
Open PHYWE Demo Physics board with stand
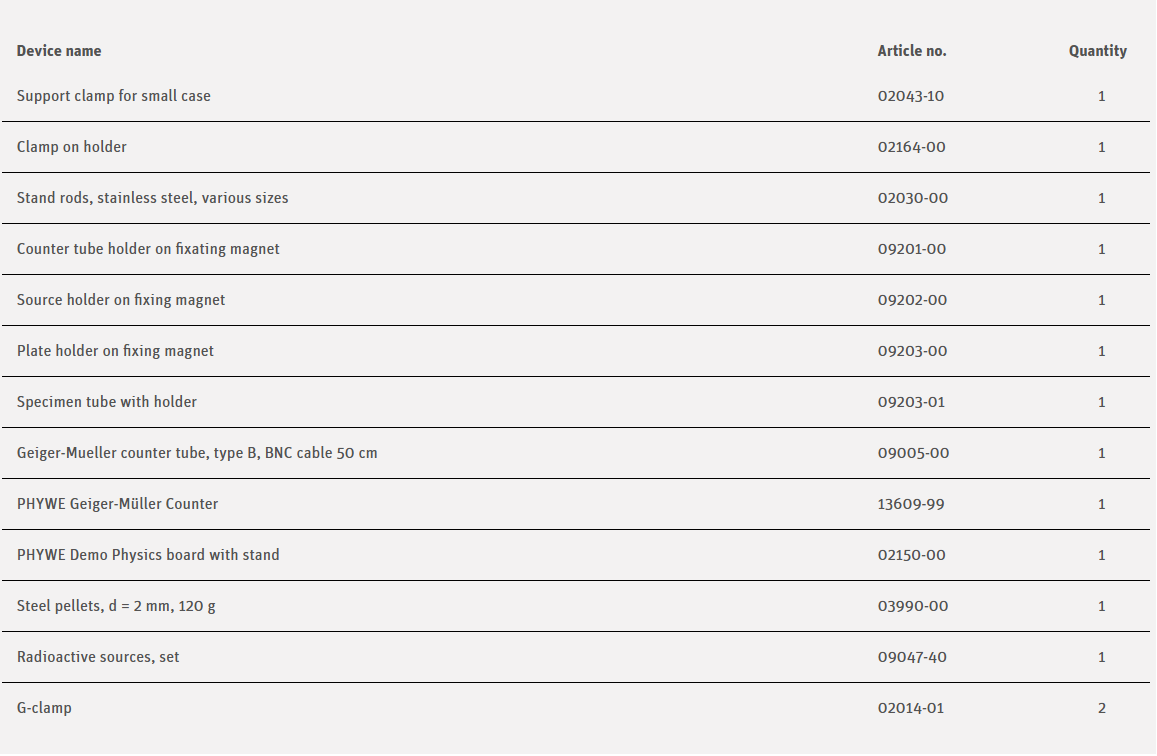click(x=148, y=555)
